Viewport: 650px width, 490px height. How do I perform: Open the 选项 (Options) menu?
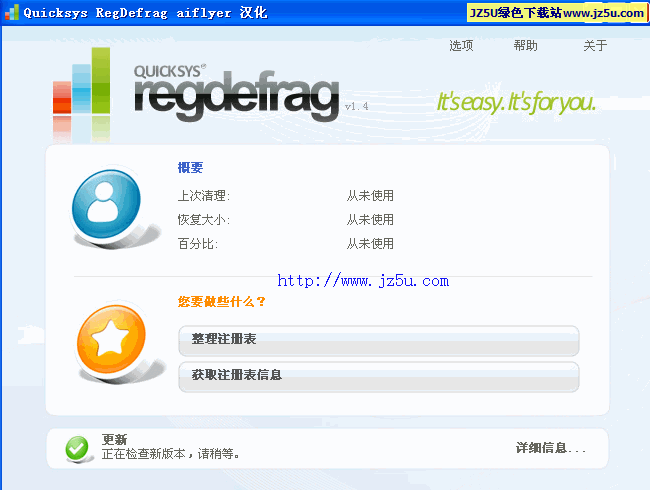461,45
